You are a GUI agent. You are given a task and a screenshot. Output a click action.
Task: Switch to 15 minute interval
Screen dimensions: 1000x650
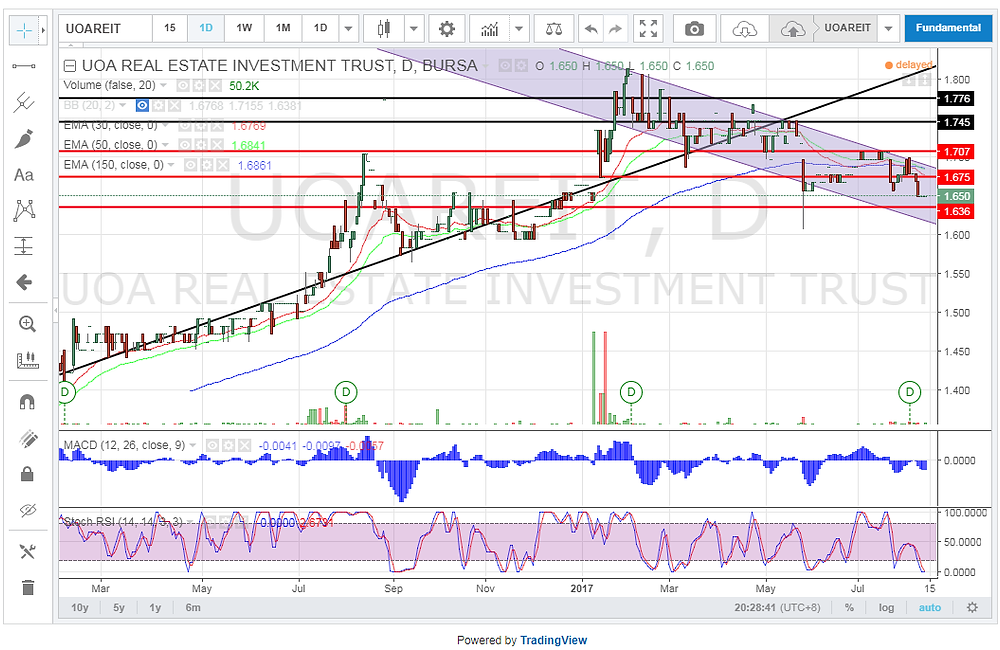pyautogui.click(x=170, y=28)
